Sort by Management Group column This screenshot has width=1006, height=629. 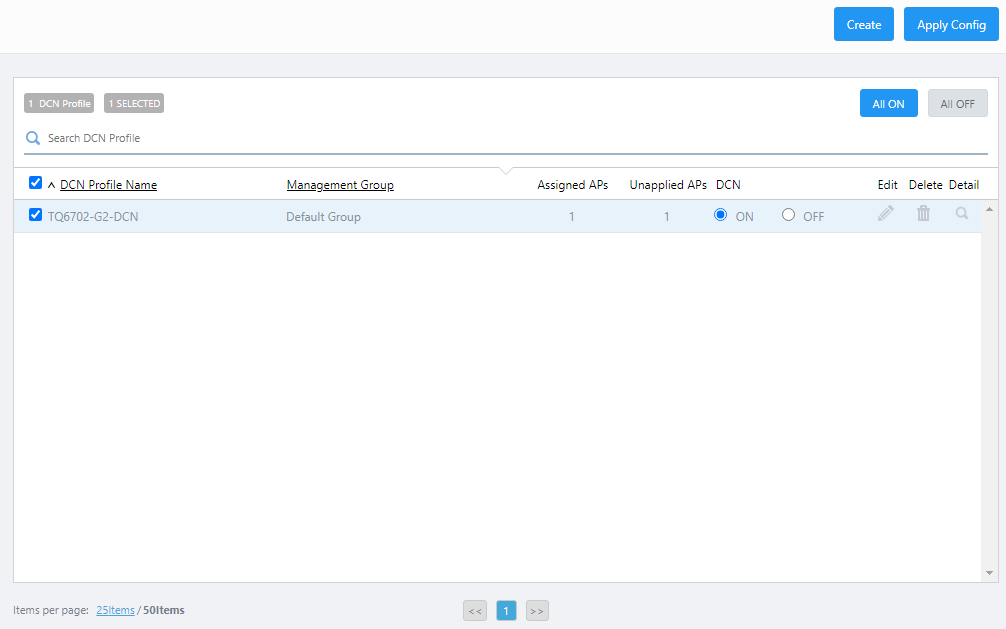click(340, 185)
